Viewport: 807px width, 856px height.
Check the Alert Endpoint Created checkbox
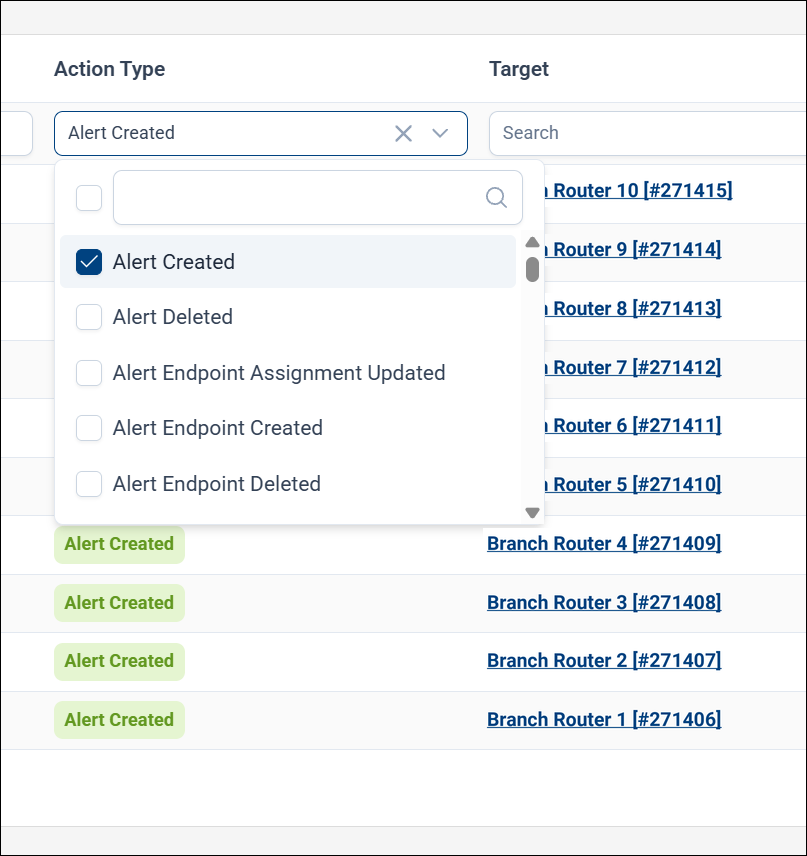[89, 428]
